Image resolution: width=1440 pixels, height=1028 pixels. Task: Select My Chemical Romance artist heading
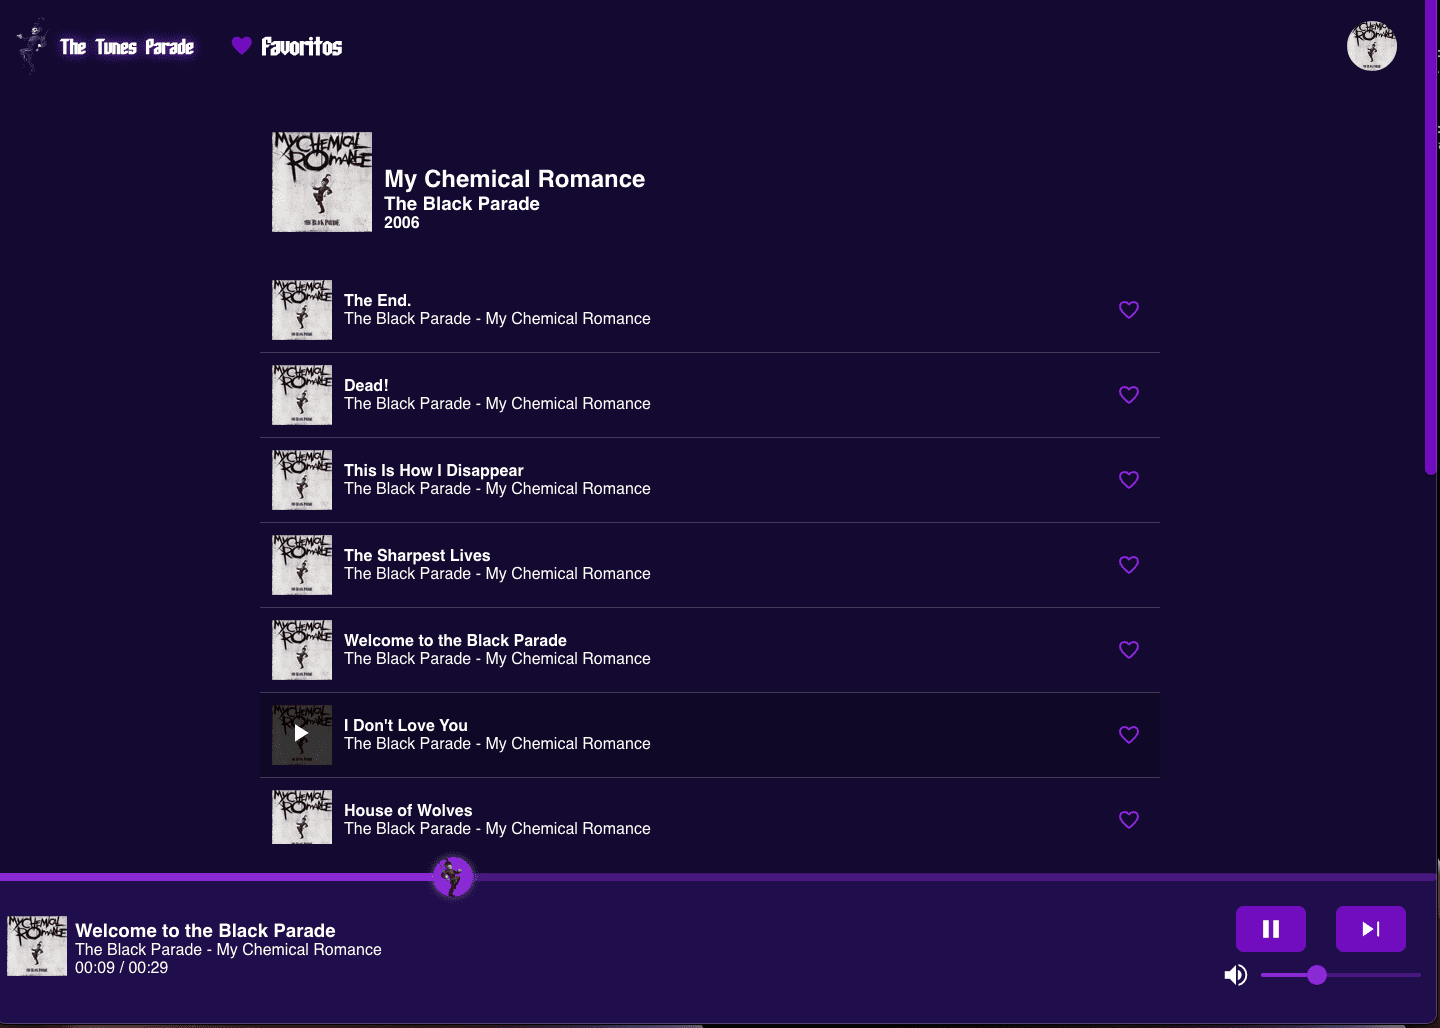[x=514, y=179]
